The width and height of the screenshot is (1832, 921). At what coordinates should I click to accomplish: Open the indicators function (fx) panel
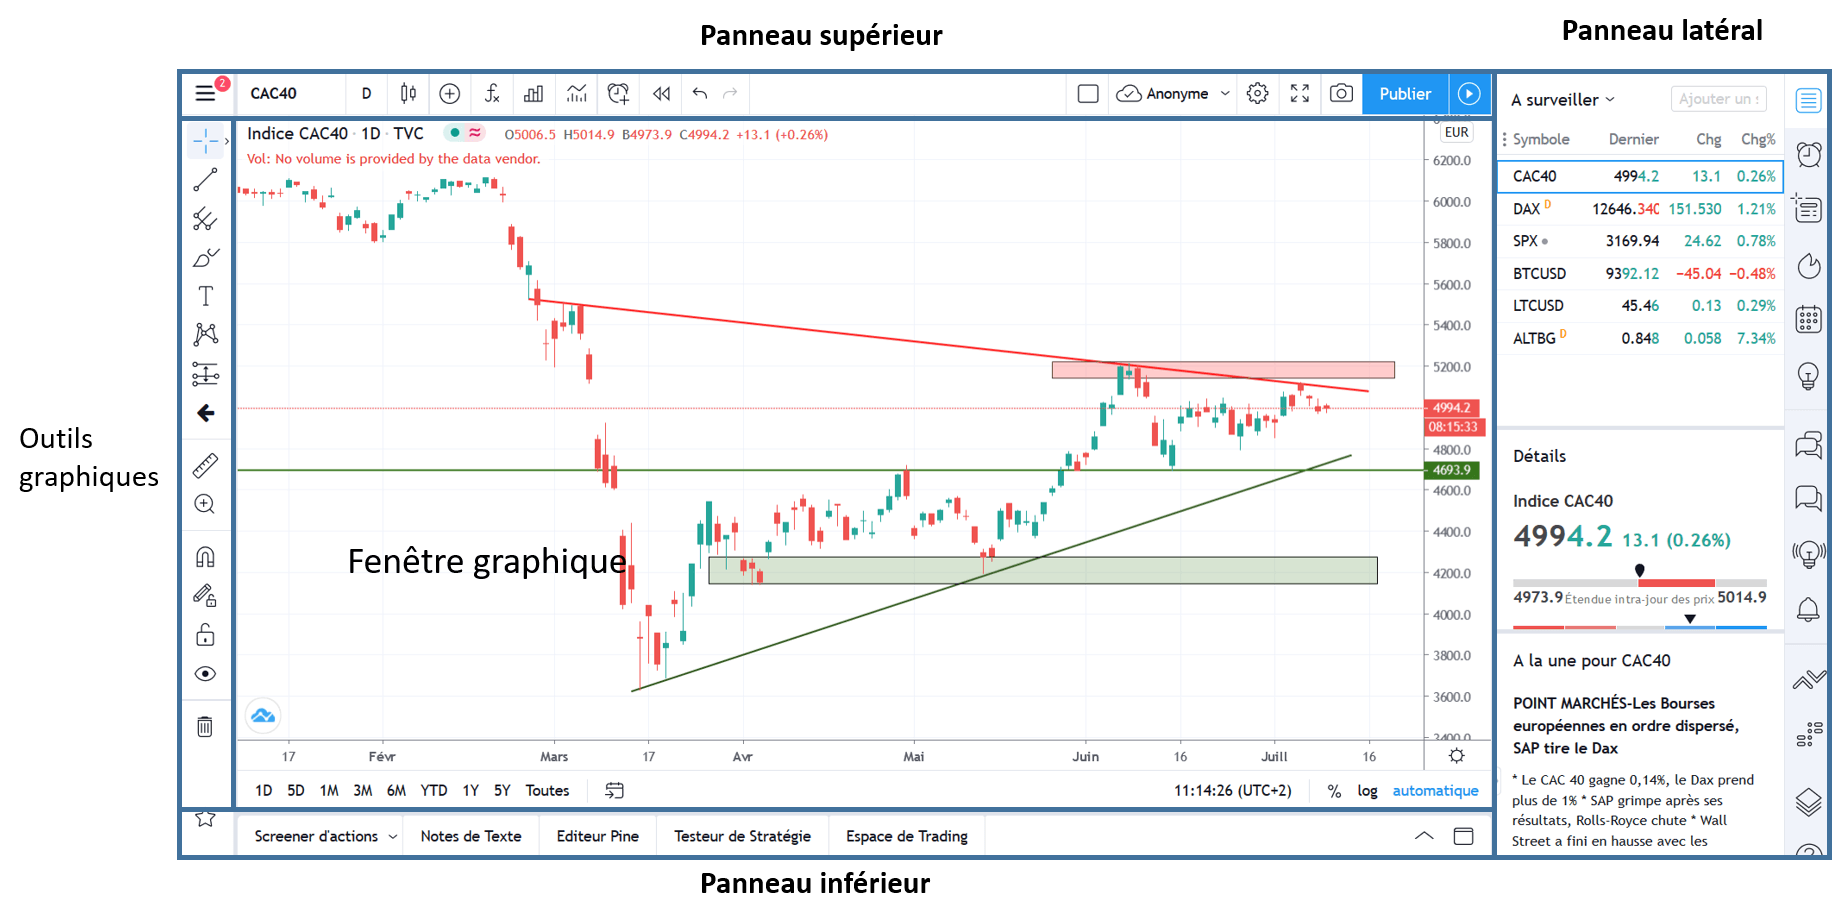491,93
